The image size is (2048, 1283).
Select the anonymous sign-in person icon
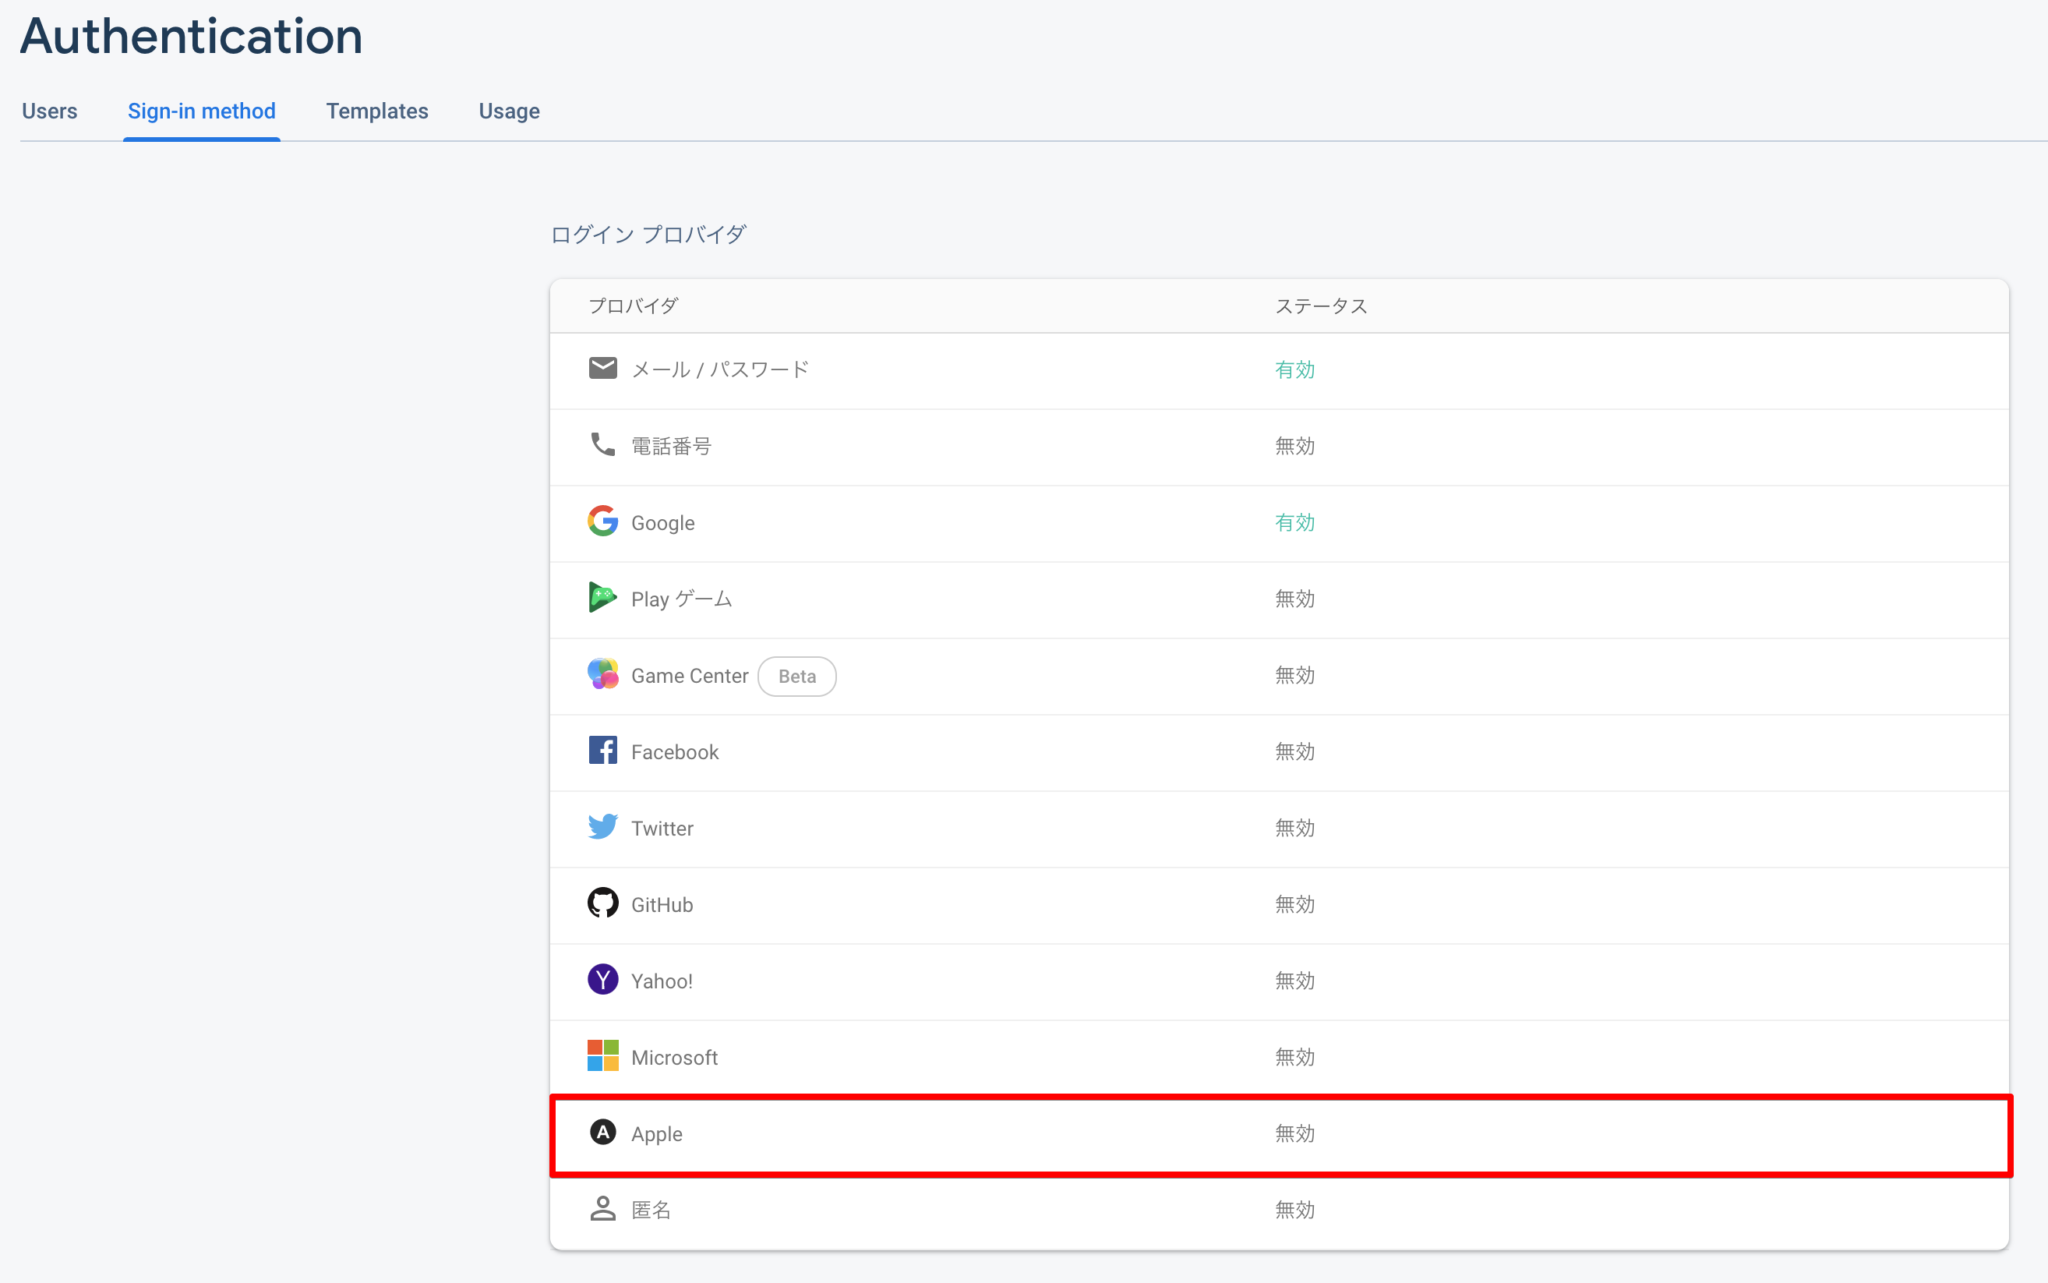[603, 1209]
